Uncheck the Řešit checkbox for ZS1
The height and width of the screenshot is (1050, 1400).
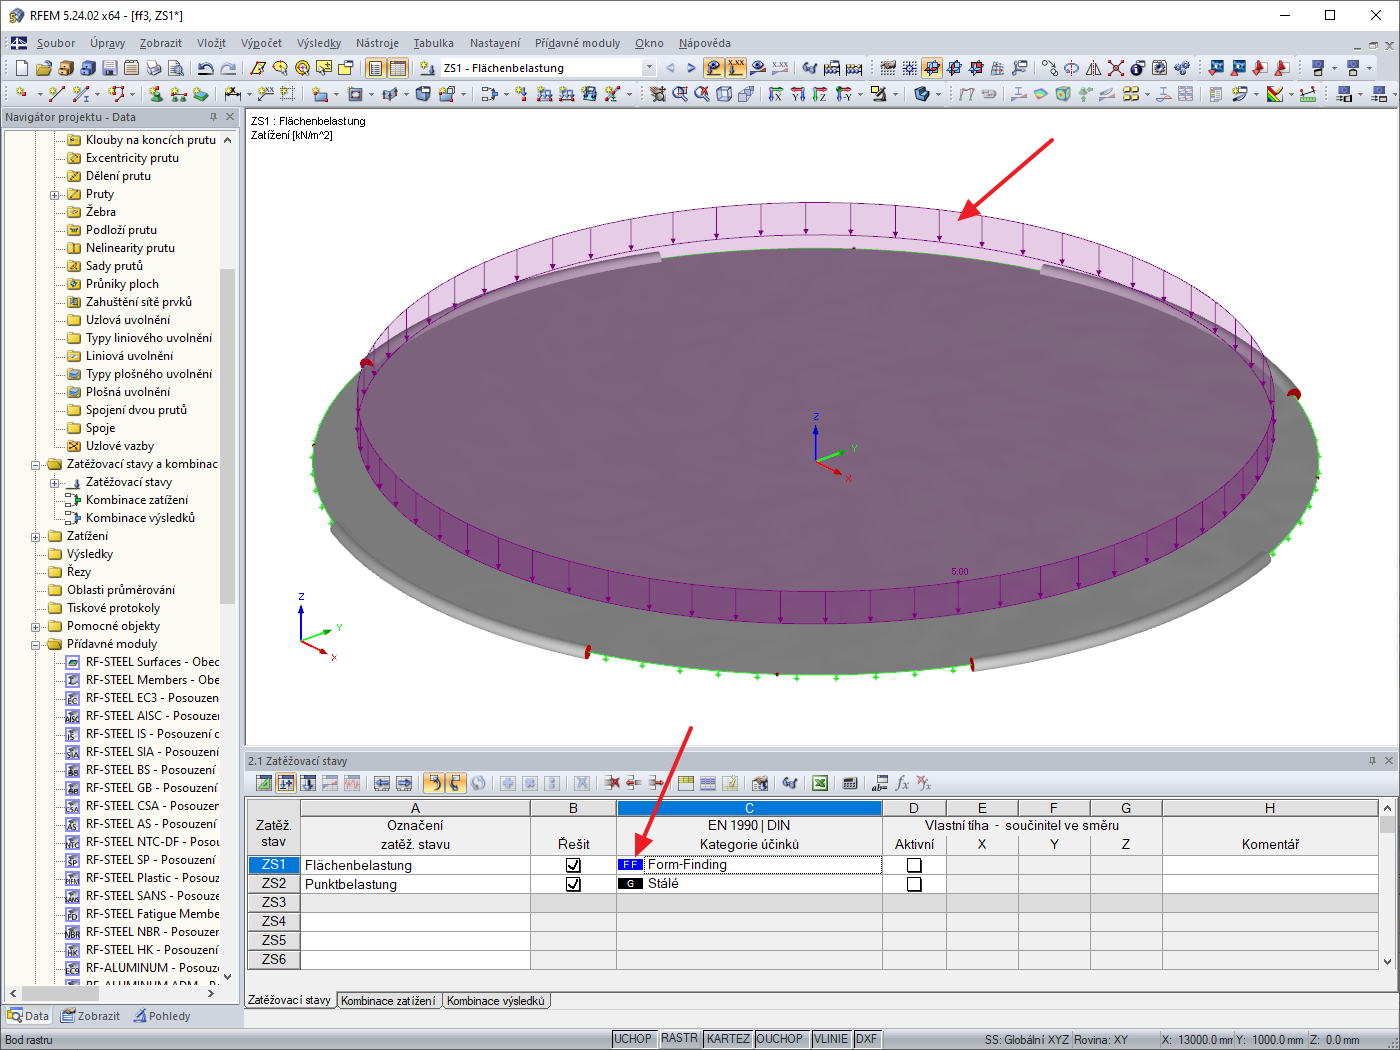(573, 865)
